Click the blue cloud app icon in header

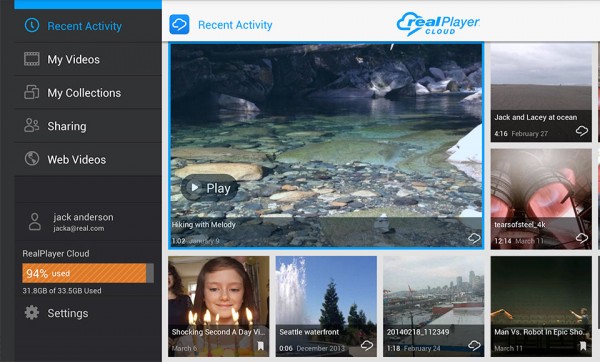pos(179,24)
